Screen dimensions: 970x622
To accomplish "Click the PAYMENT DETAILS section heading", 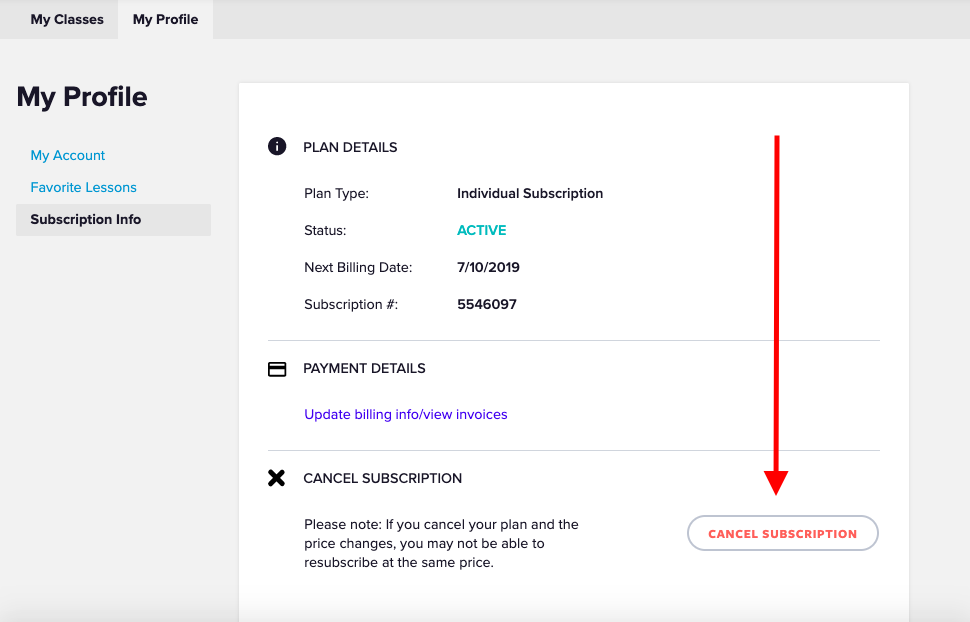I will (364, 368).
